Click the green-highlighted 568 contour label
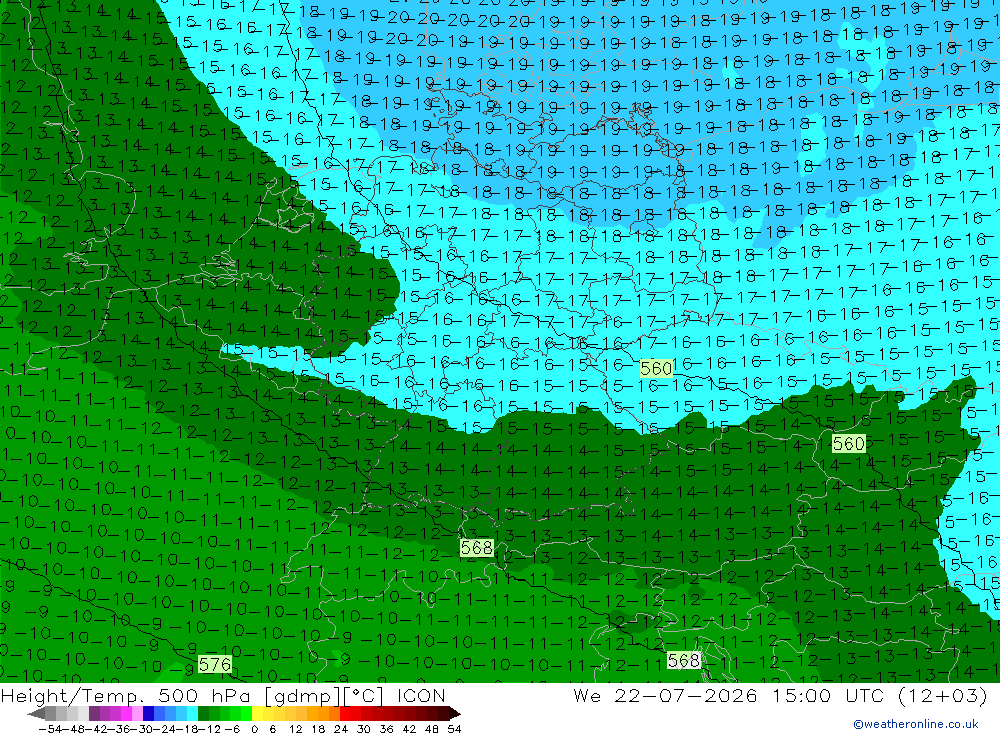1000x733 pixels. [x=476, y=547]
